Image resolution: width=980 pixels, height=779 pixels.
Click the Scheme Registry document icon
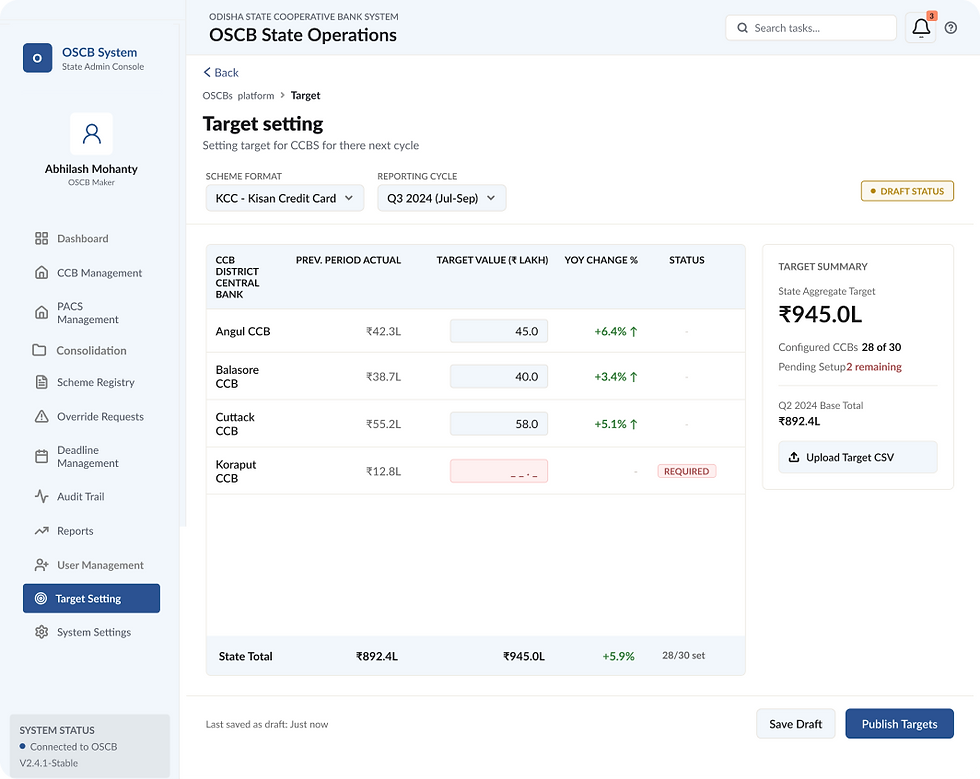pyautogui.click(x=41, y=382)
